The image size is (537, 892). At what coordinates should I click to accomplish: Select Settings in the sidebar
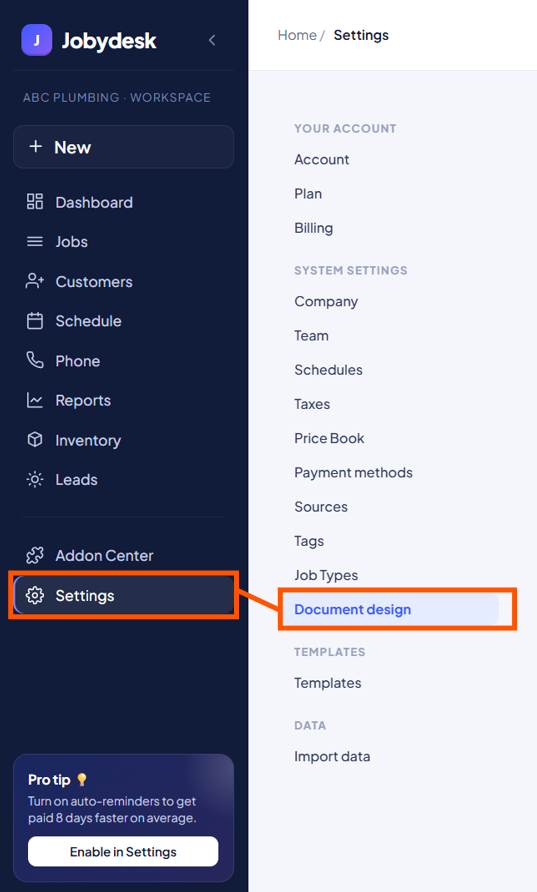click(123, 595)
